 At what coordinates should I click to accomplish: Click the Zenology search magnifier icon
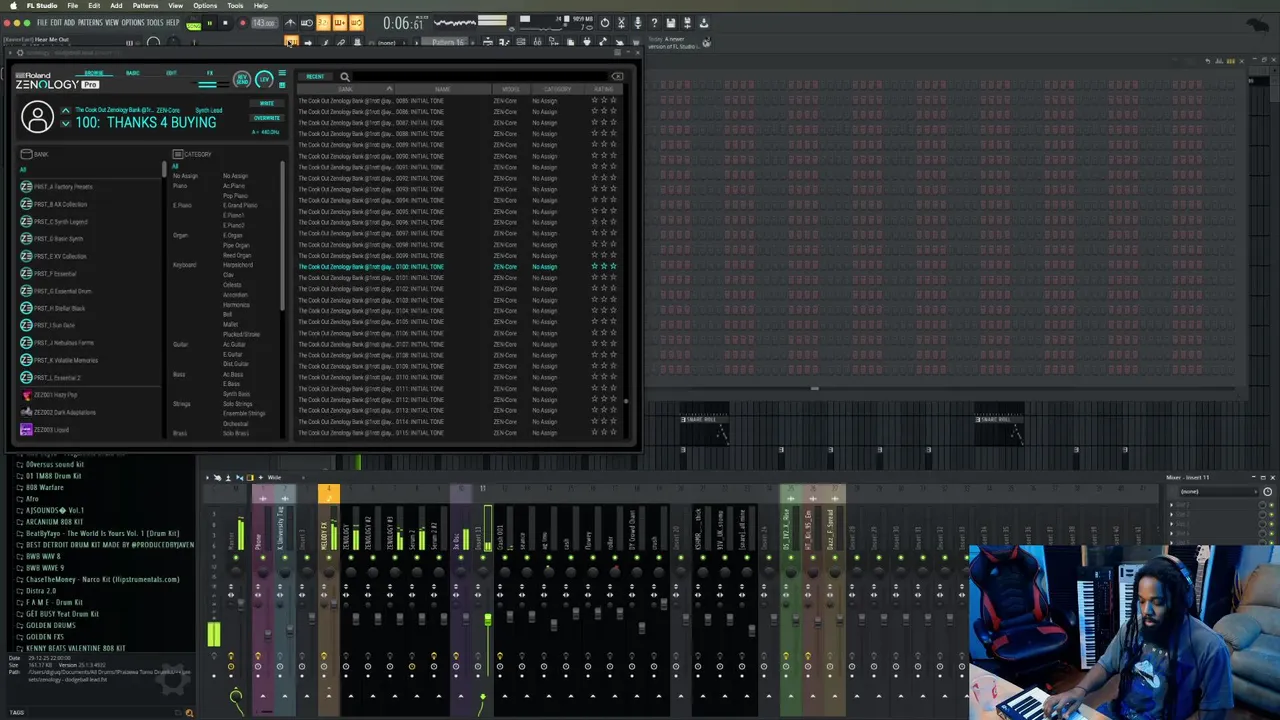(345, 77)
